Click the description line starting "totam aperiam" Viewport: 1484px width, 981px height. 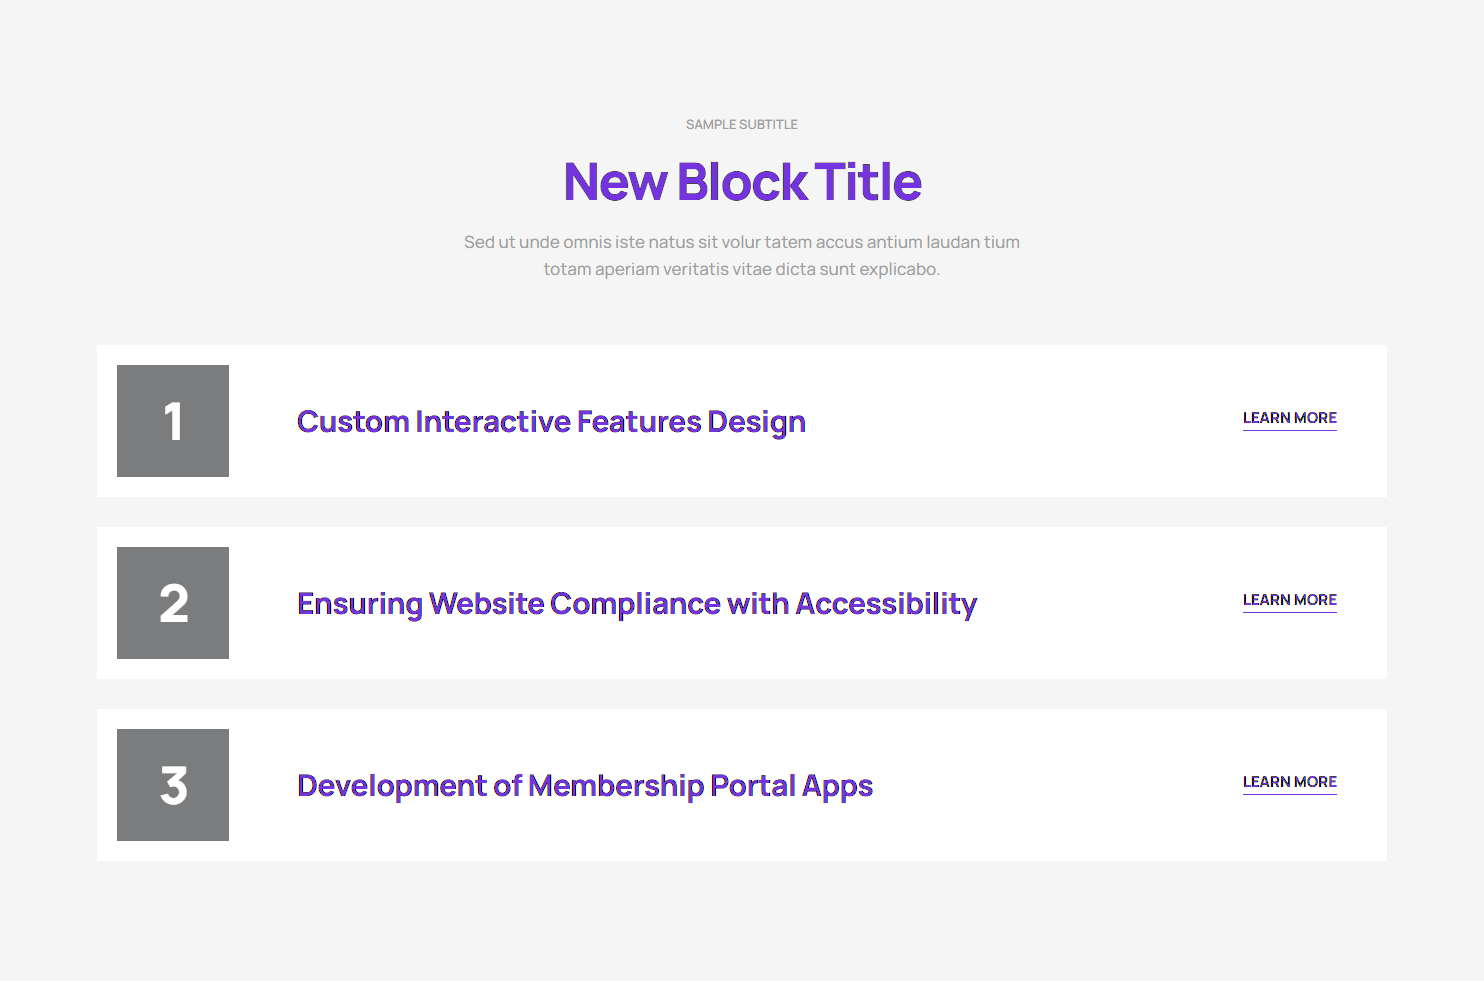click(x=742, y=269)
